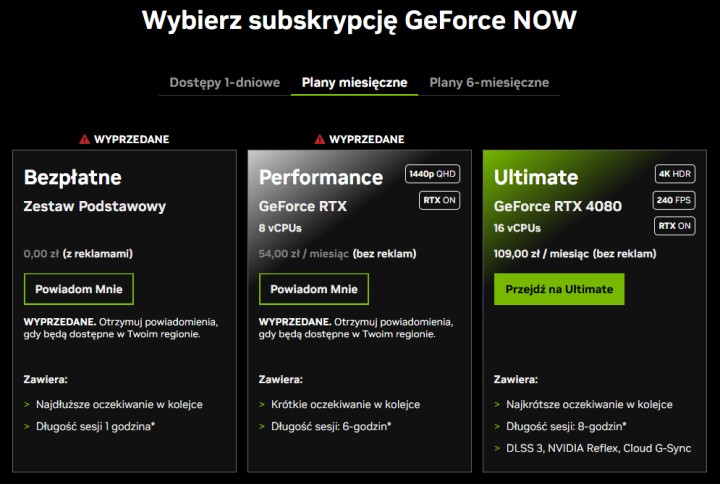Switch to the Dostępy 1-dniowe tab
Viewport: 720px width, 484px height.
point(224,83)
